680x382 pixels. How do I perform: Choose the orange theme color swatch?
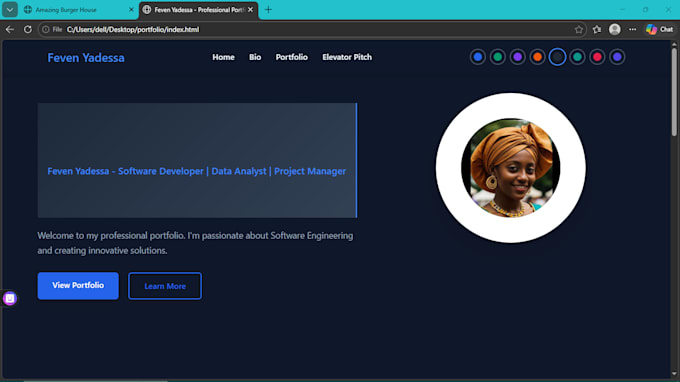click(x=537, y=57)
